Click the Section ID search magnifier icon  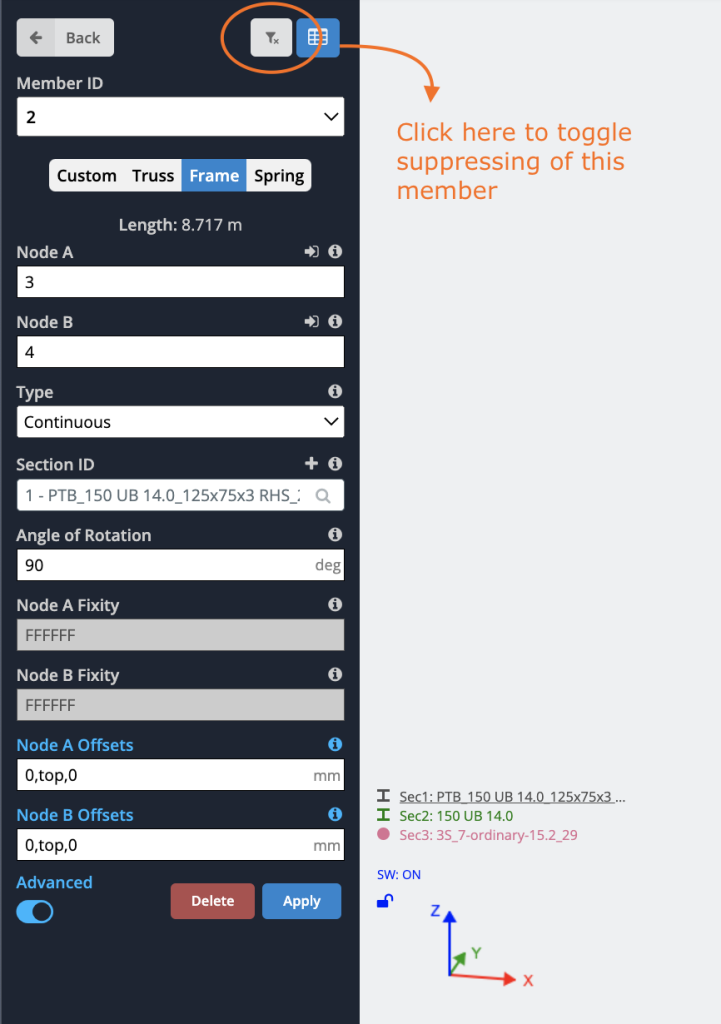pyautogui.click(x=323, y=495)
